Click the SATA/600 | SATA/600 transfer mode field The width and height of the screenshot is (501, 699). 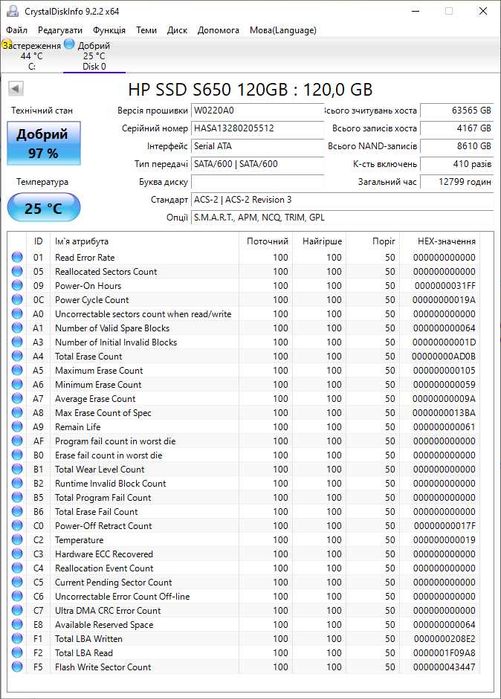[257, 164]
